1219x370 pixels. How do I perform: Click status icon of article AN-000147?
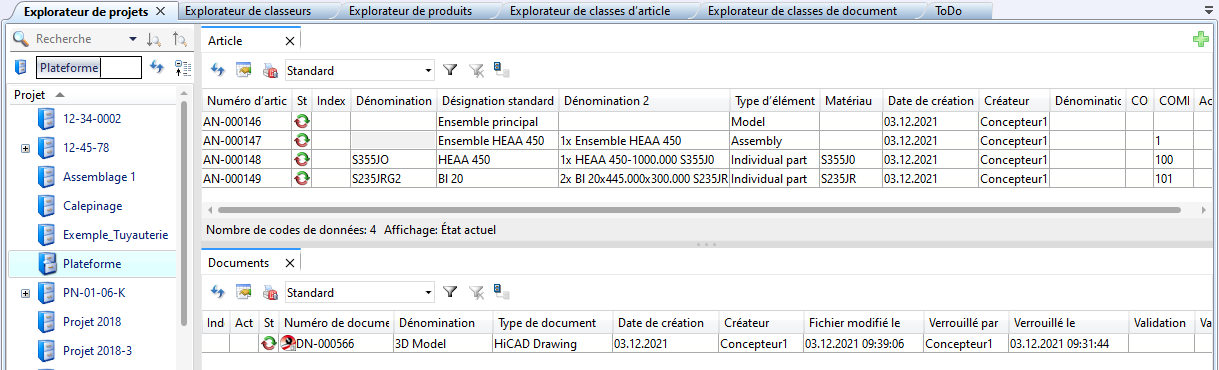pyautogui.click(x=301, y=140)
